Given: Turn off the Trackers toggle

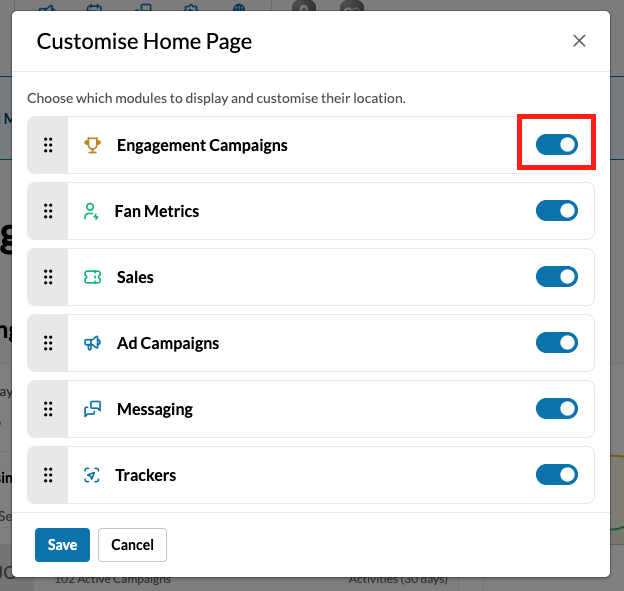Looking at the screenshot, I should [x=557, y=475].
